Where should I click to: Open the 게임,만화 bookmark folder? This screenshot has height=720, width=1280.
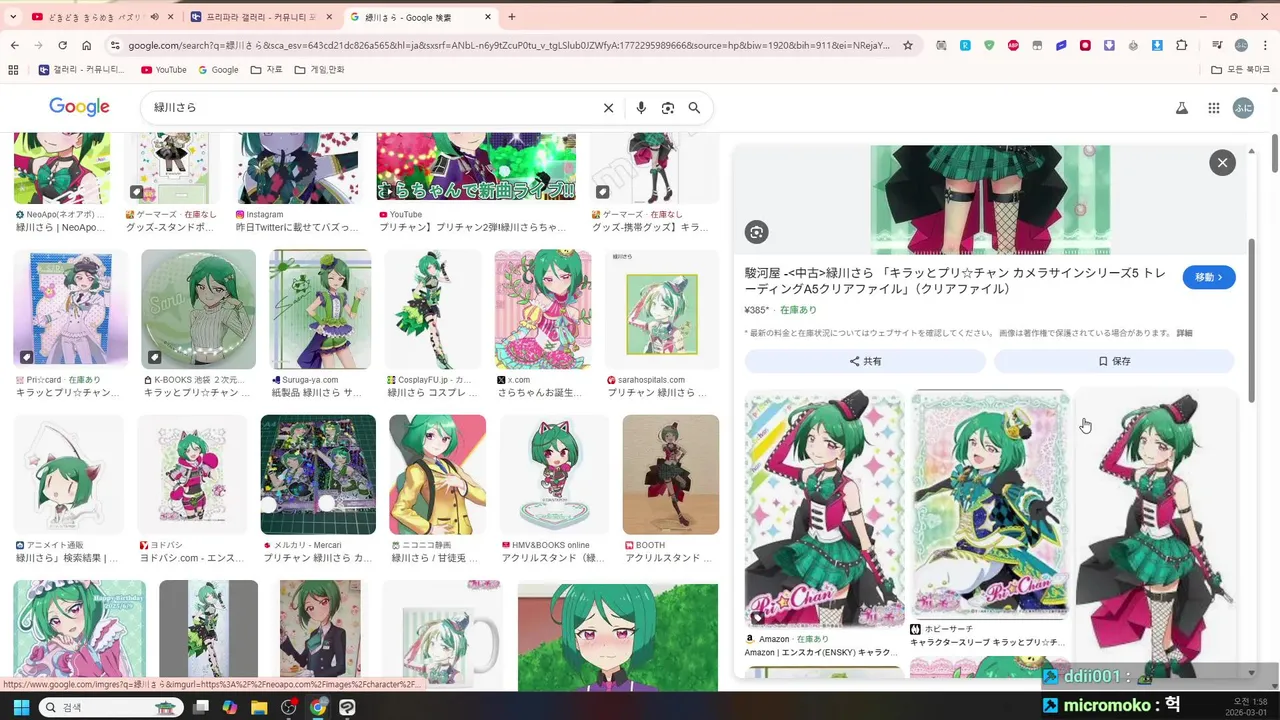coord(320,70)
